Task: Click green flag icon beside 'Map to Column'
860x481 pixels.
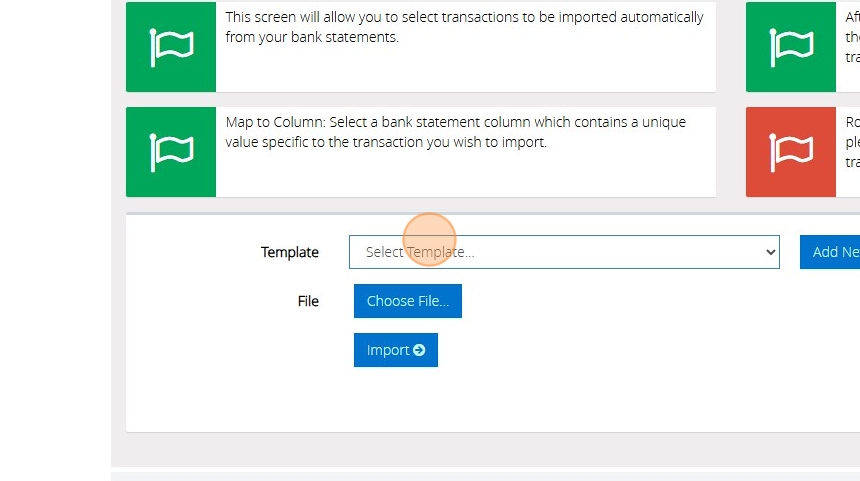Action: coord(171,152)
